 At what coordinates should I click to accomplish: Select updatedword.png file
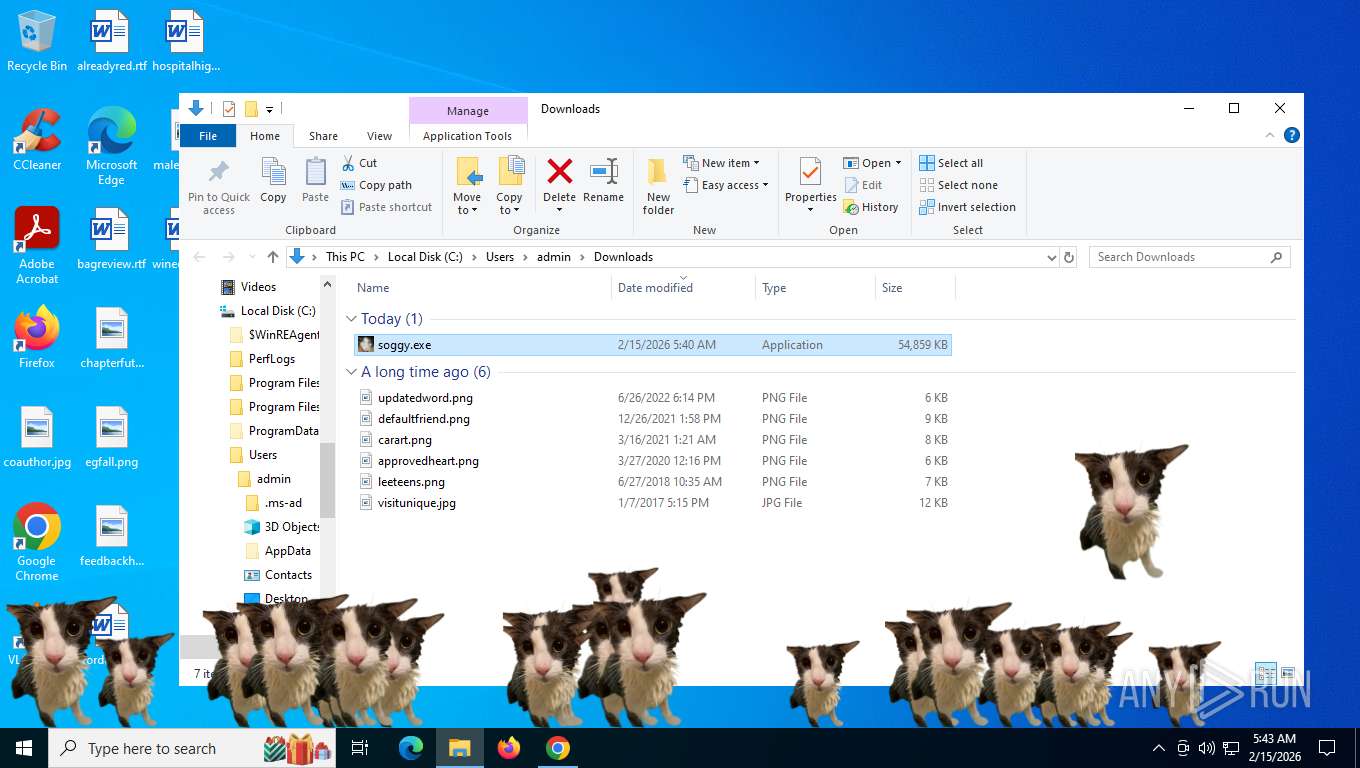(x=653, y=398)
